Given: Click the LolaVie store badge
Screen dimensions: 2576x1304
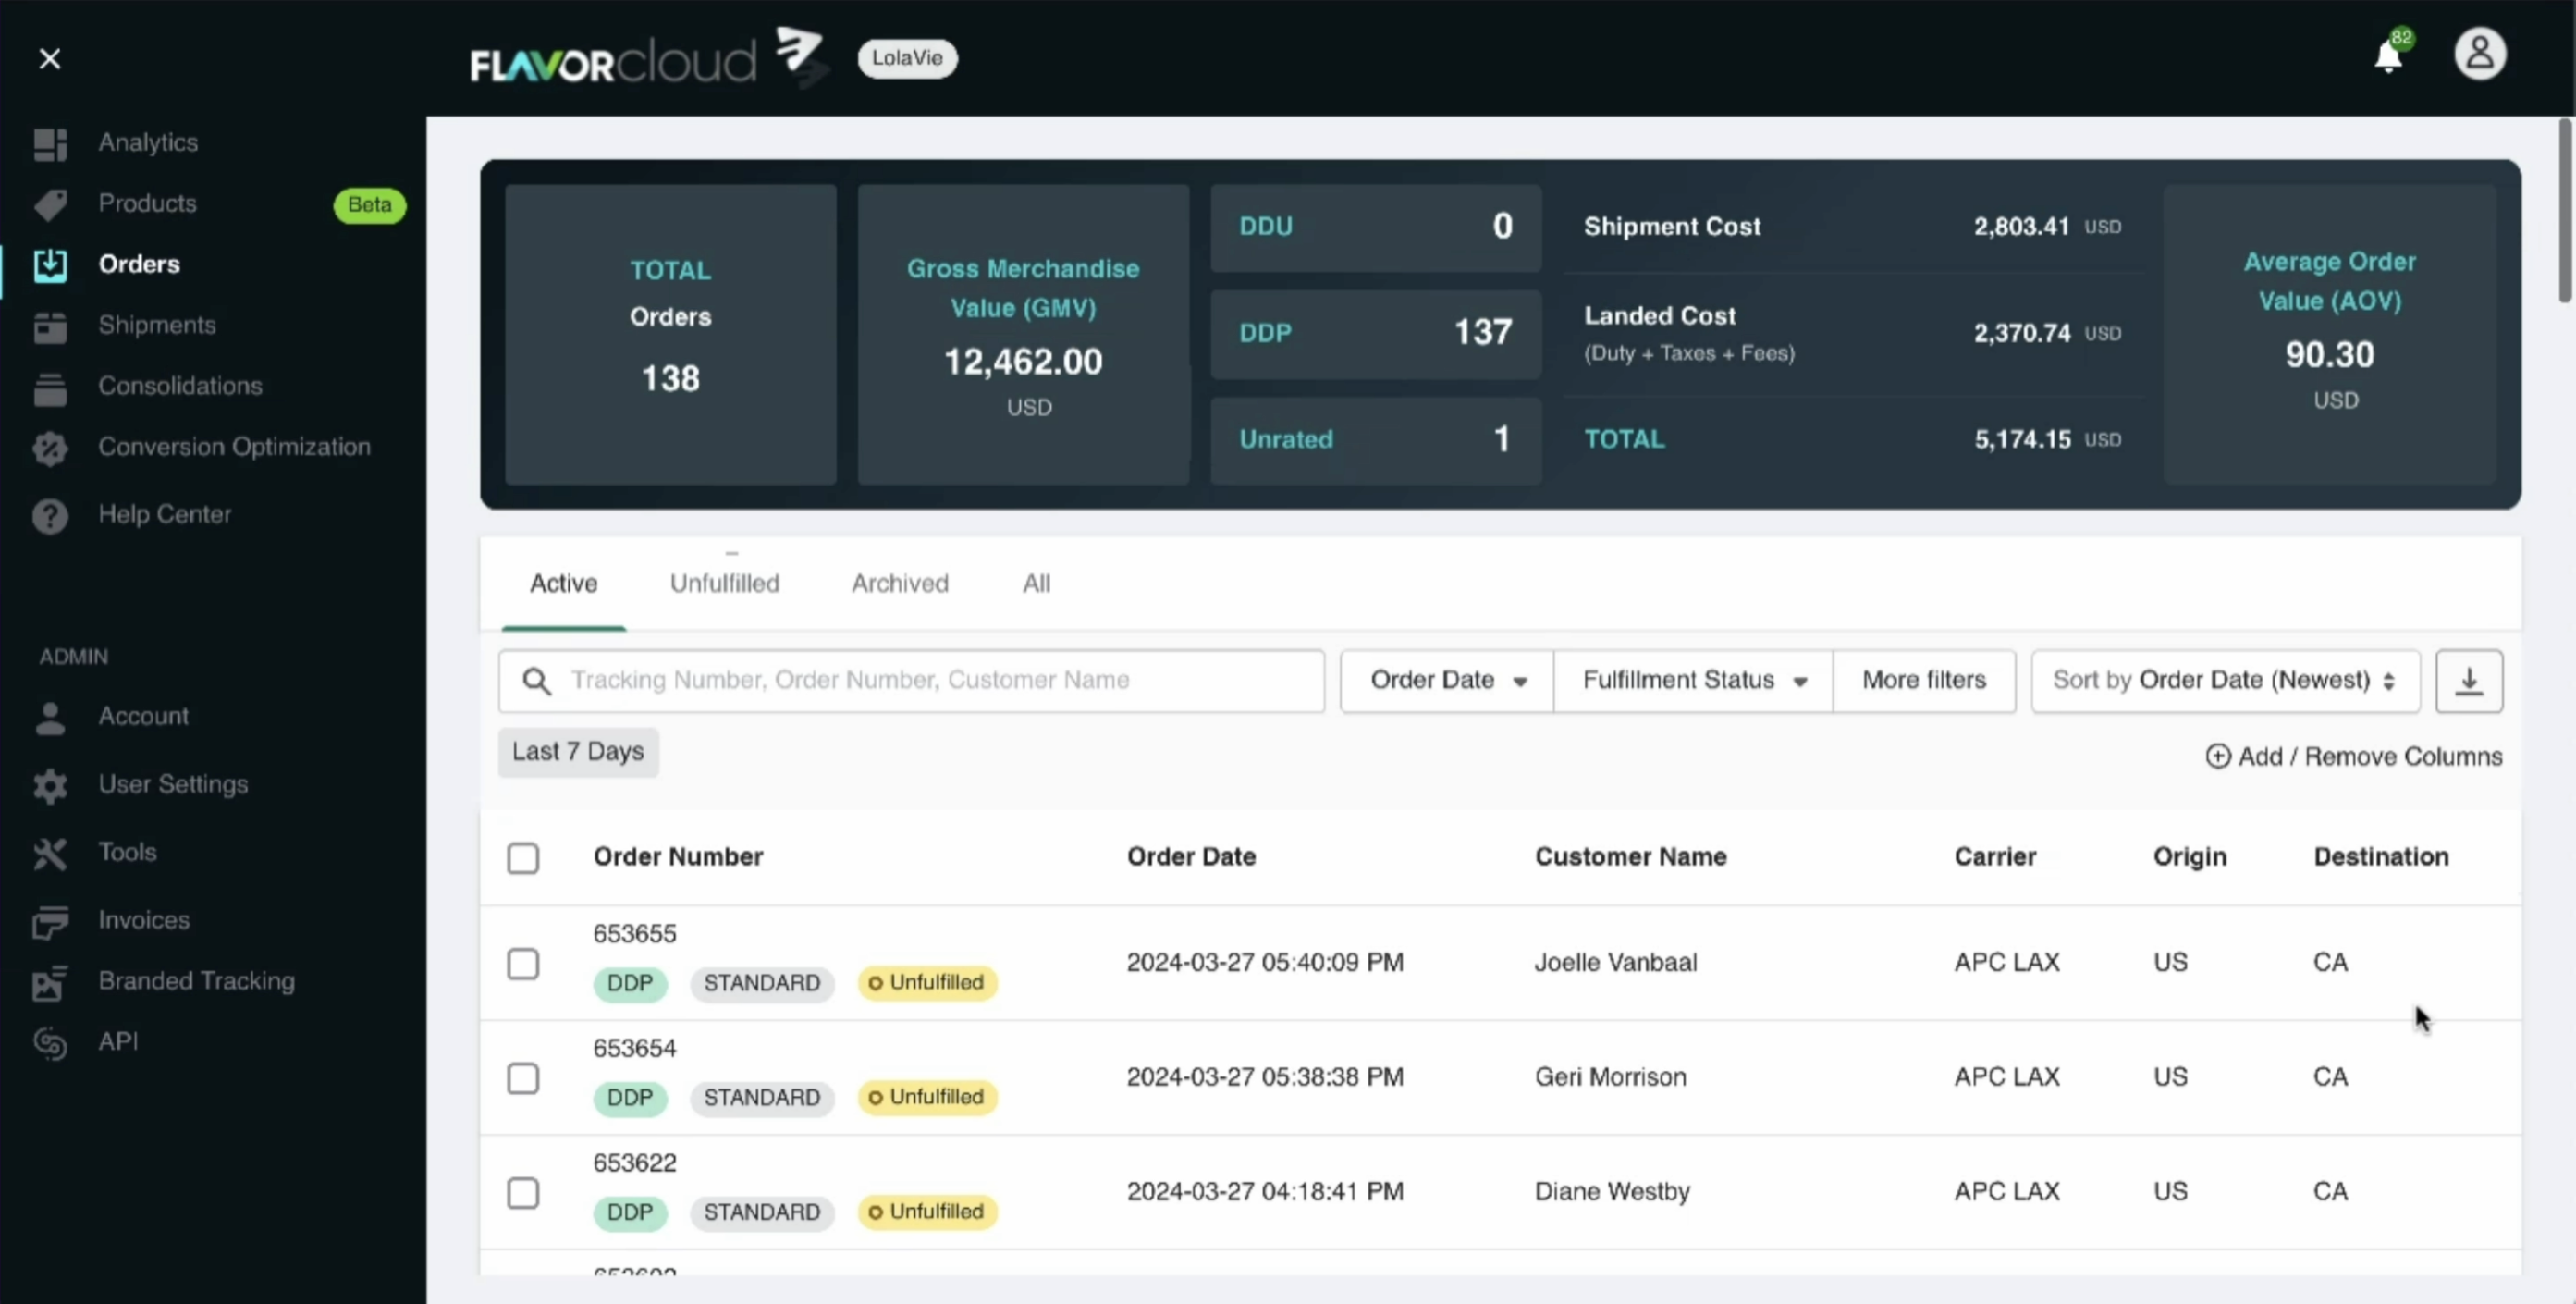Looking at the screenshot, I should point(907,58).
